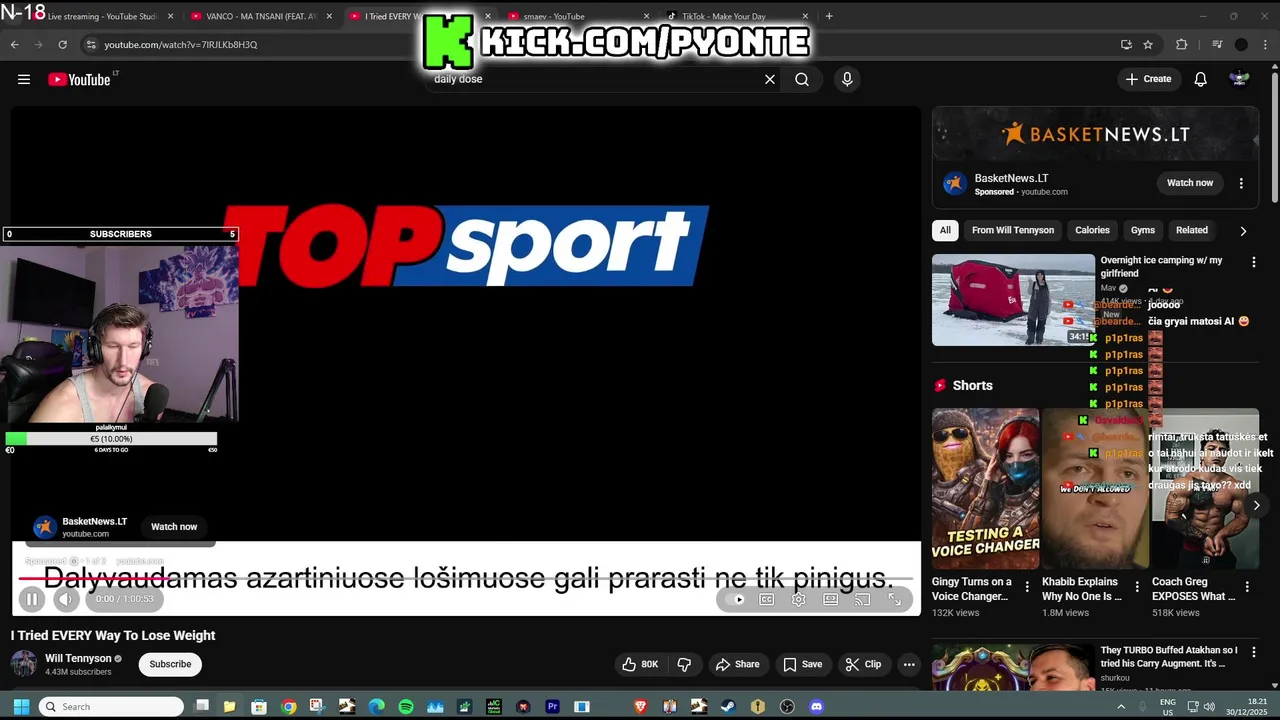This screenshot has width=1280, height=720.
Task: Go back in browser history
Action: [x=14, y=44]
